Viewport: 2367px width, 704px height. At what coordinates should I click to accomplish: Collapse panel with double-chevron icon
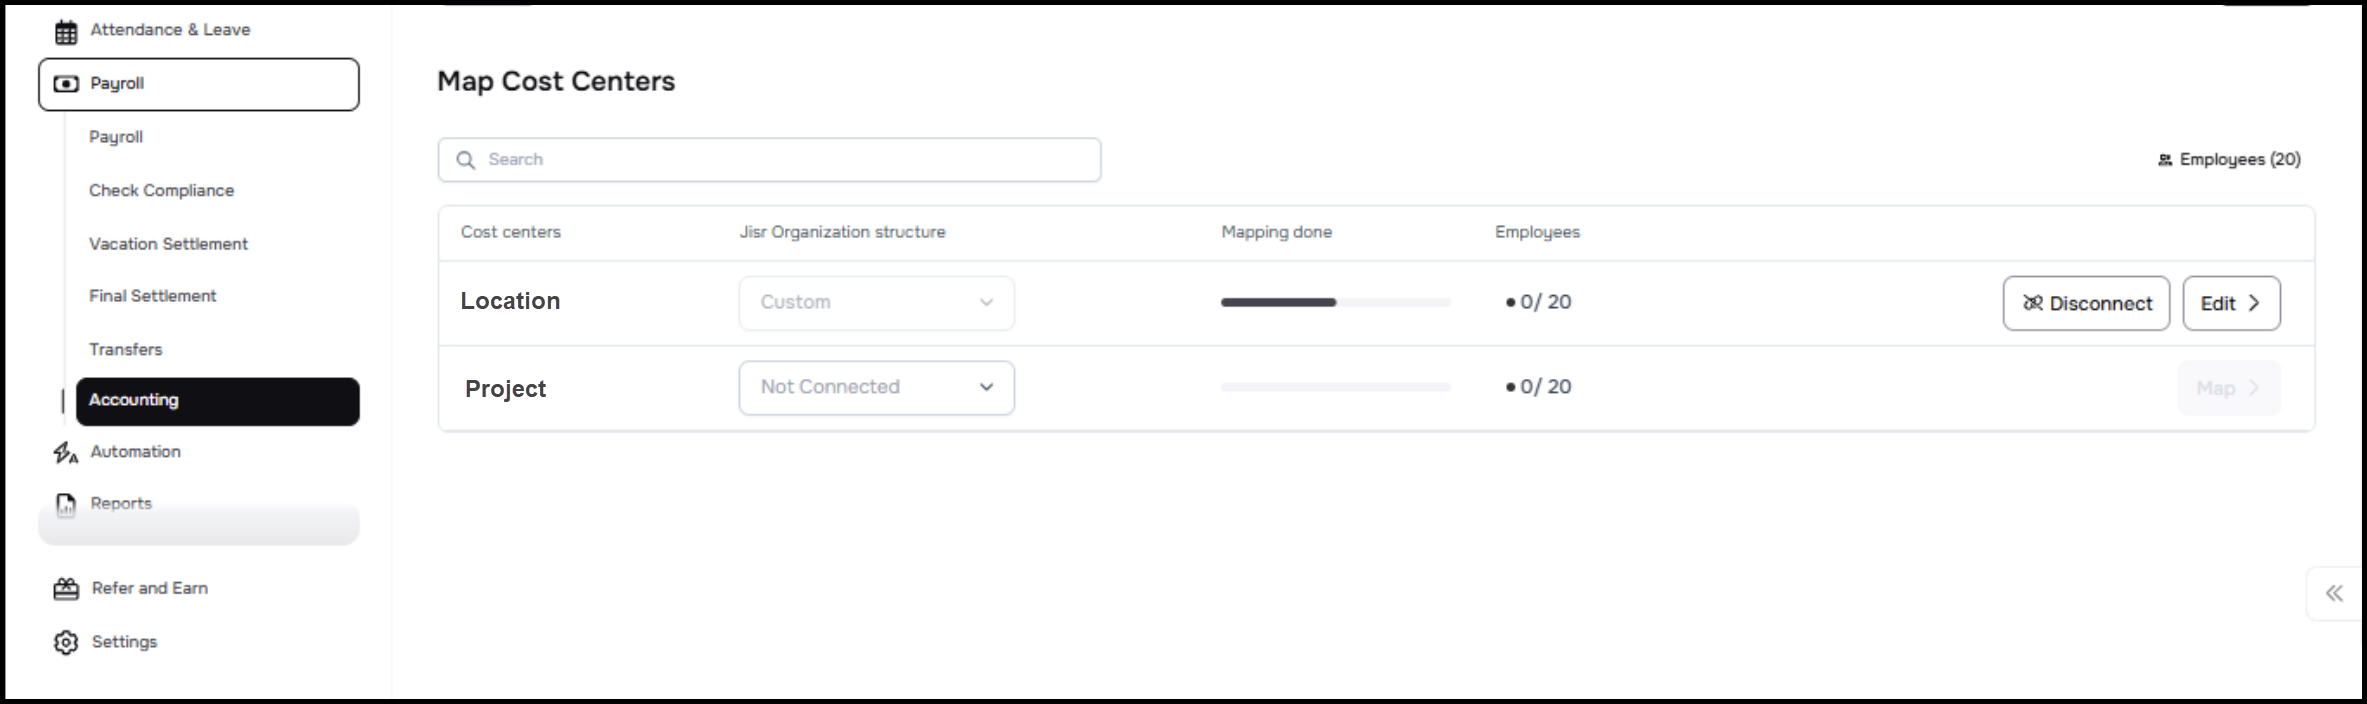[2333, 593]
